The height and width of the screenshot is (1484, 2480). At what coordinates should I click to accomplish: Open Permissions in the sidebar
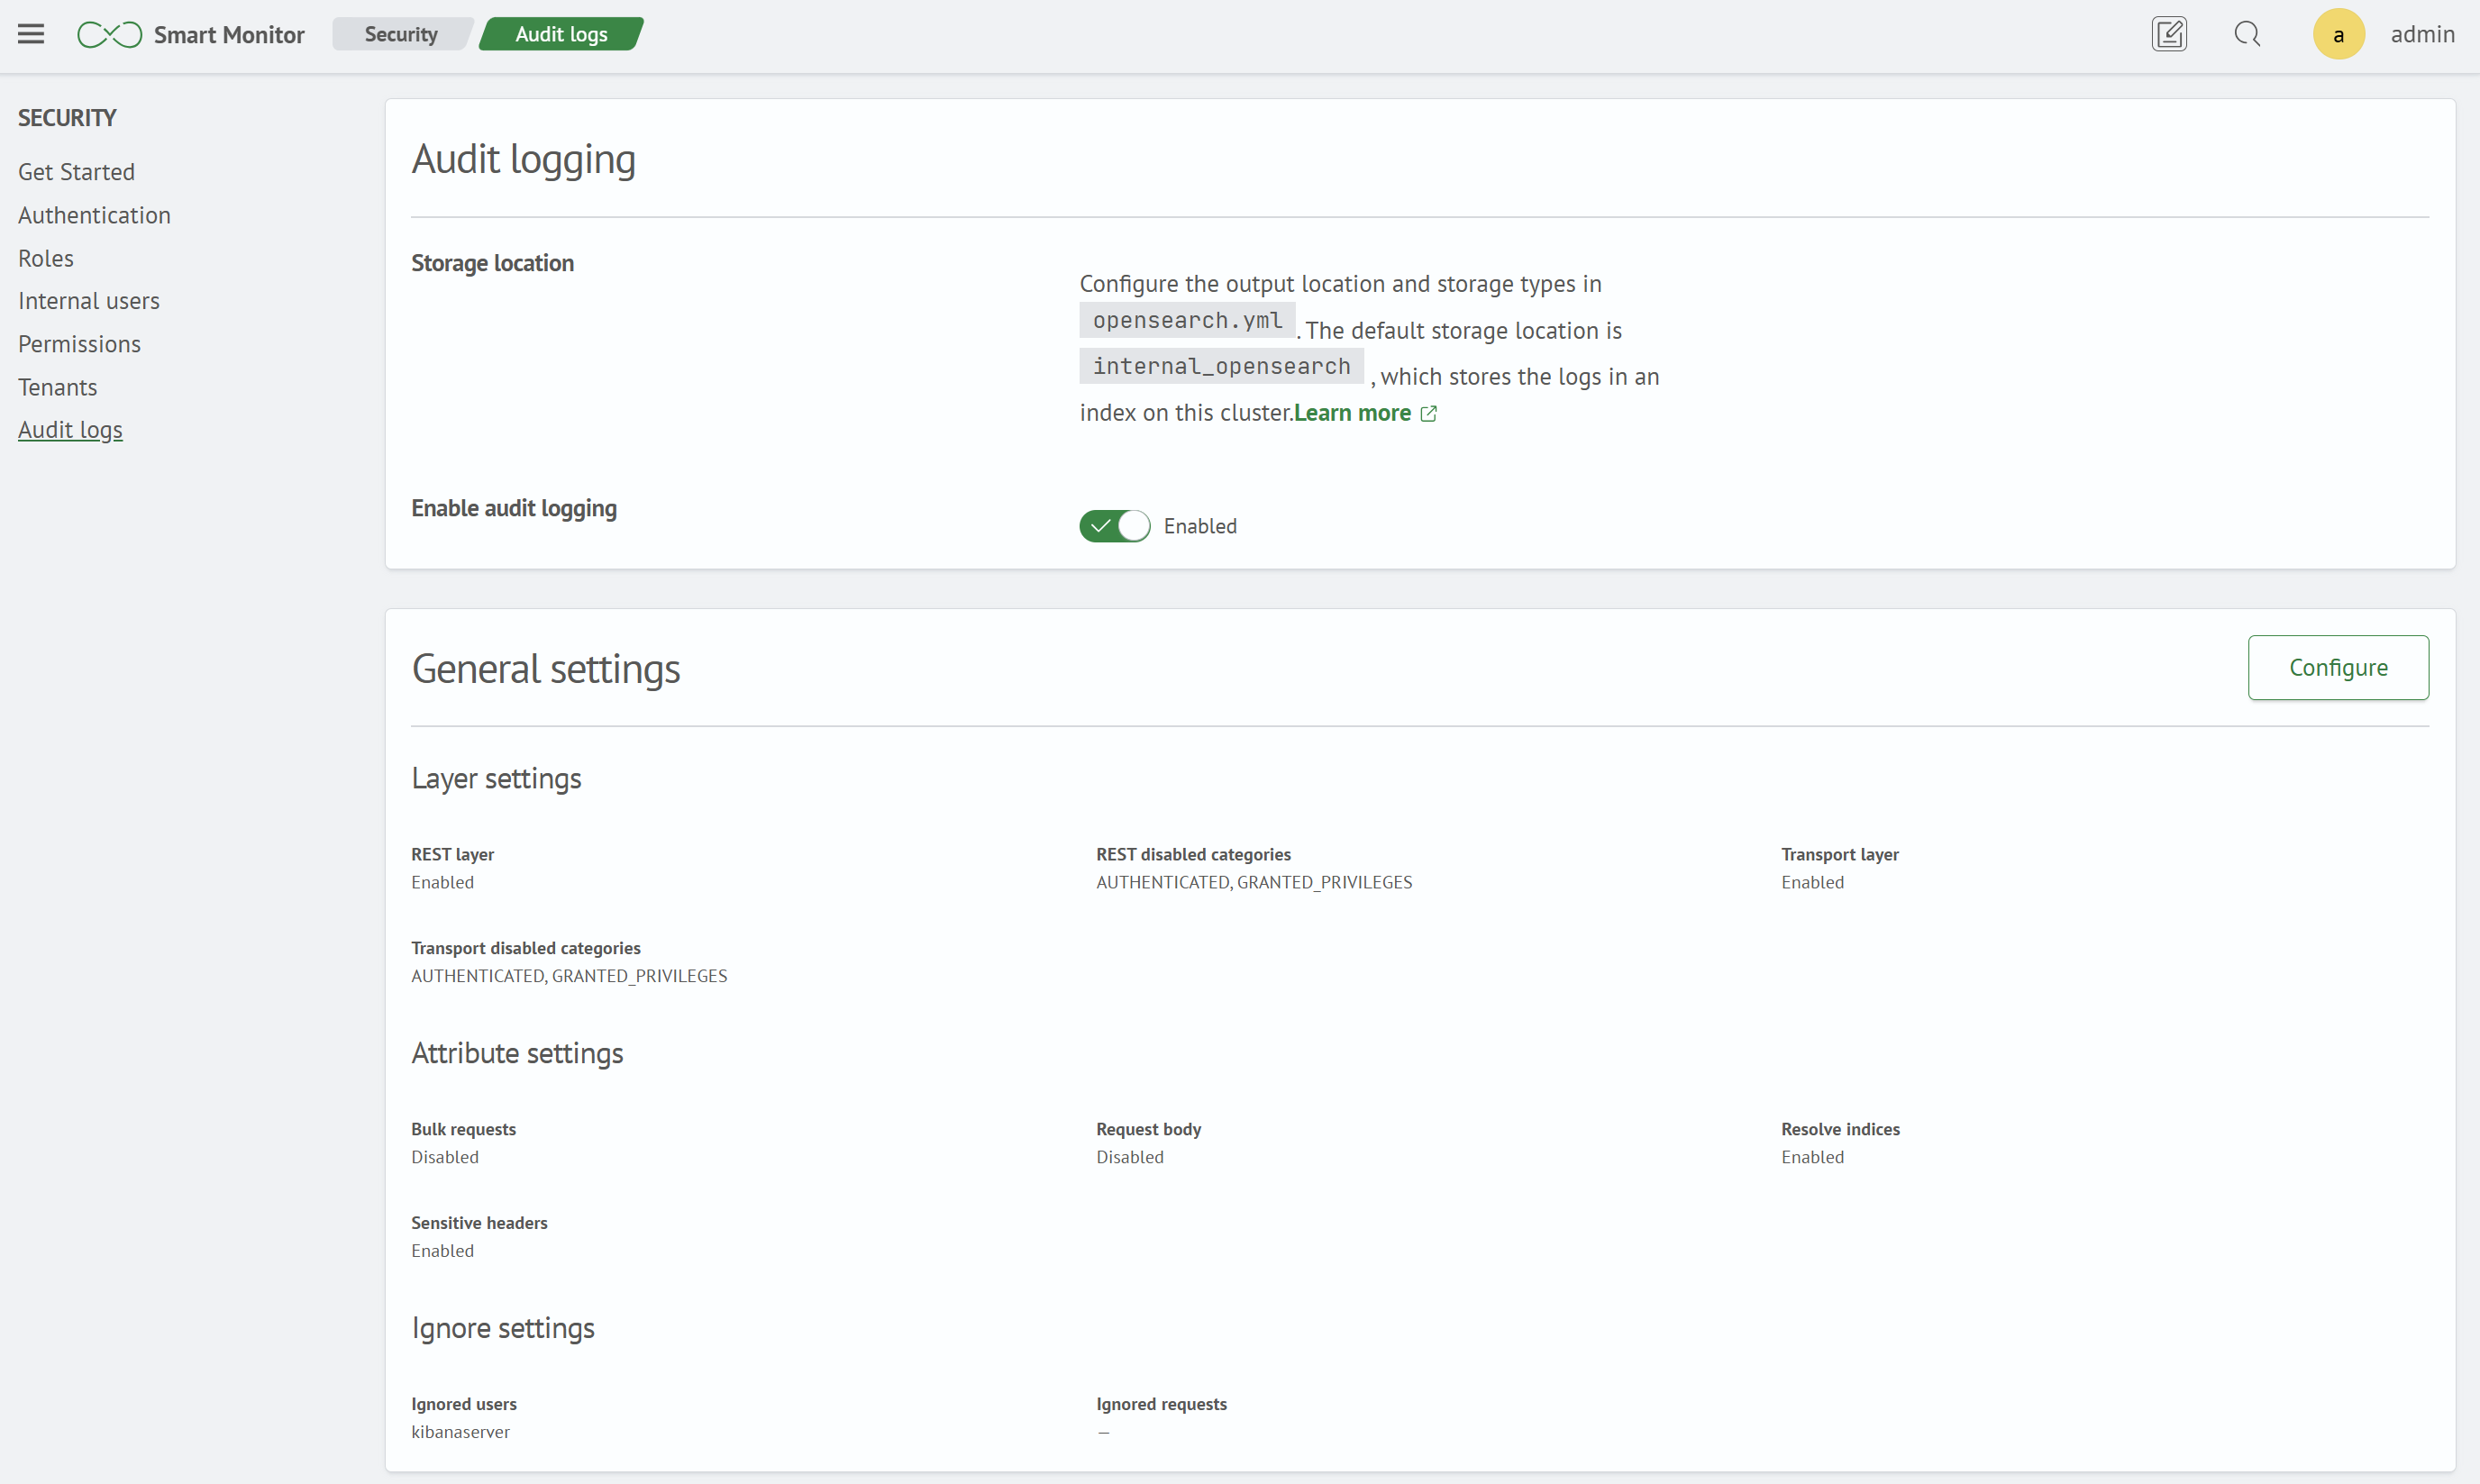(79, 344)
